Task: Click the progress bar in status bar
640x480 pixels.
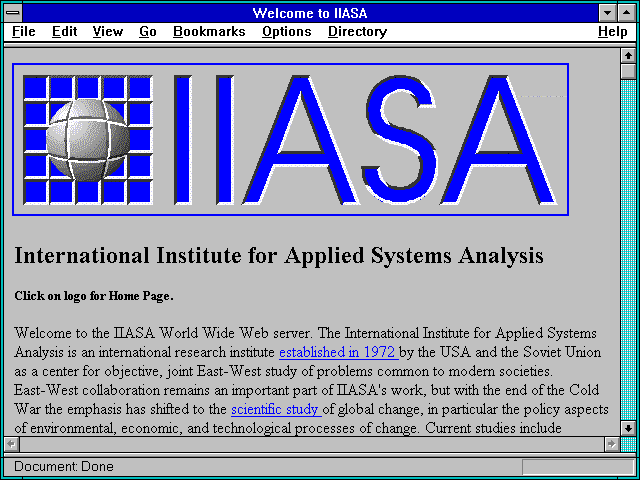Action: click(578, 466)
